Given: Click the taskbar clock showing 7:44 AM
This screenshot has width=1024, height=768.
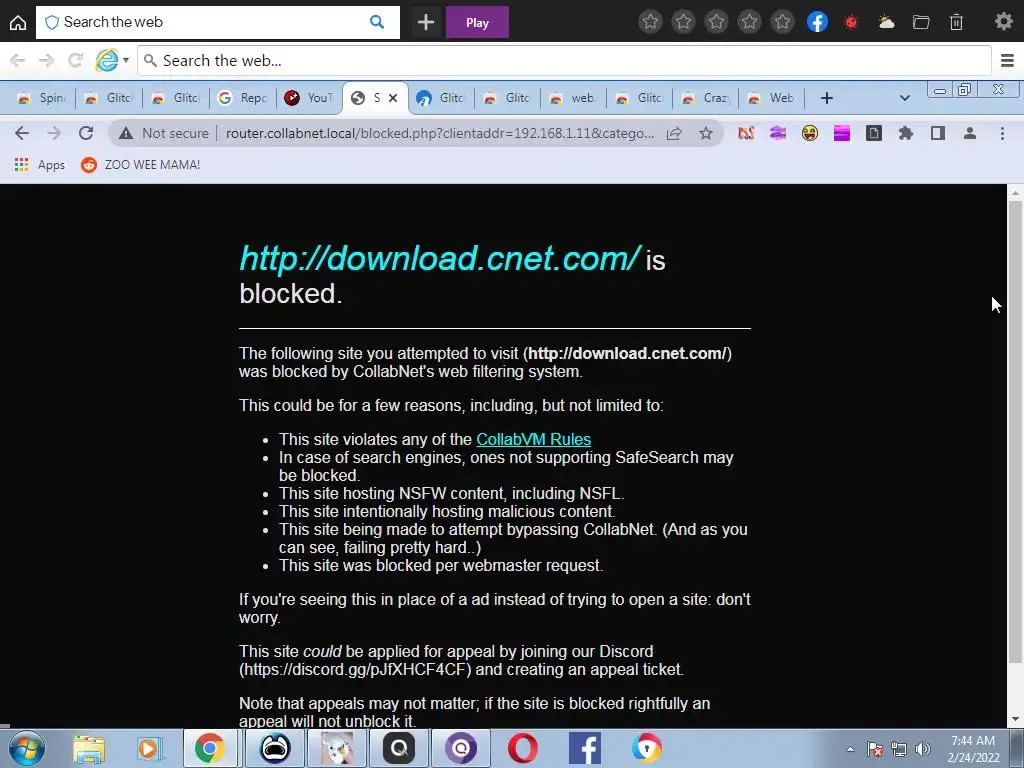Looking at the screenshot, I should (973, 749).
